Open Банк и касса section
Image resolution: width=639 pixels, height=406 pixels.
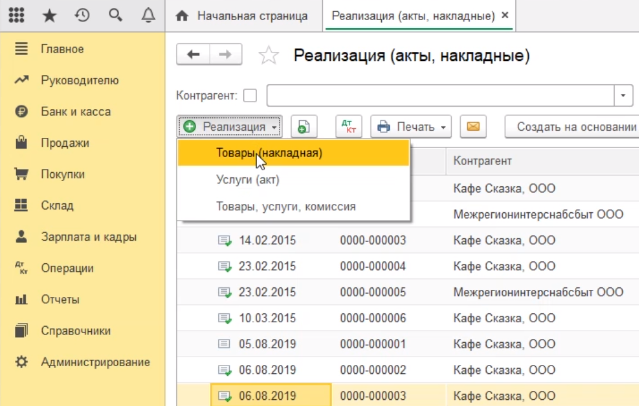76,111
